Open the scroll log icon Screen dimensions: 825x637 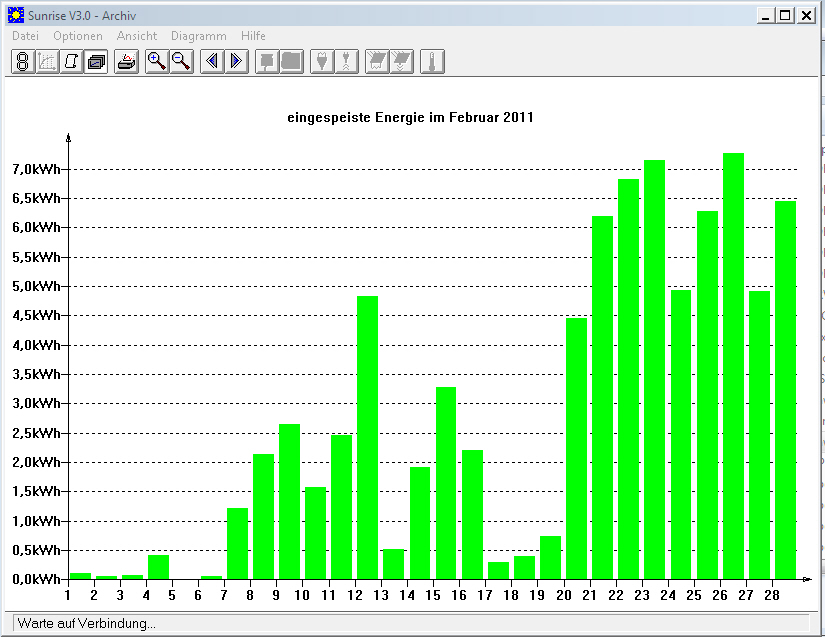72,62
